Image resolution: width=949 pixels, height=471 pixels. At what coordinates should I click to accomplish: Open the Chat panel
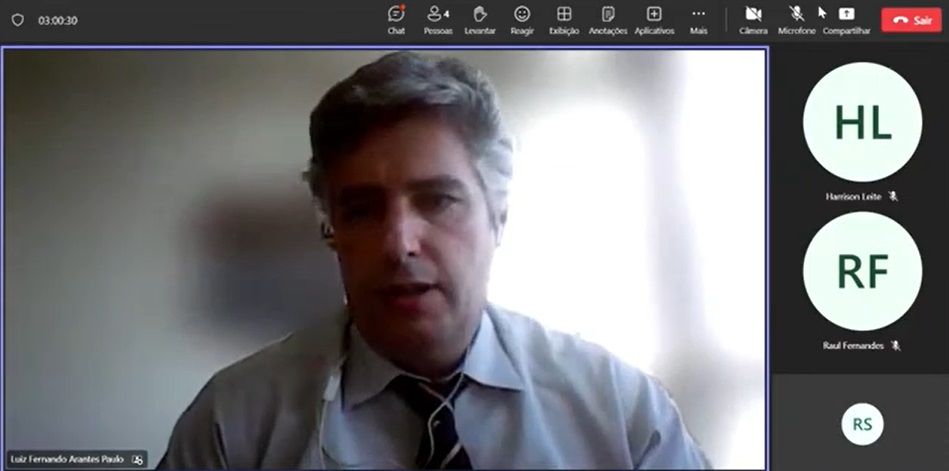point(396,18)
